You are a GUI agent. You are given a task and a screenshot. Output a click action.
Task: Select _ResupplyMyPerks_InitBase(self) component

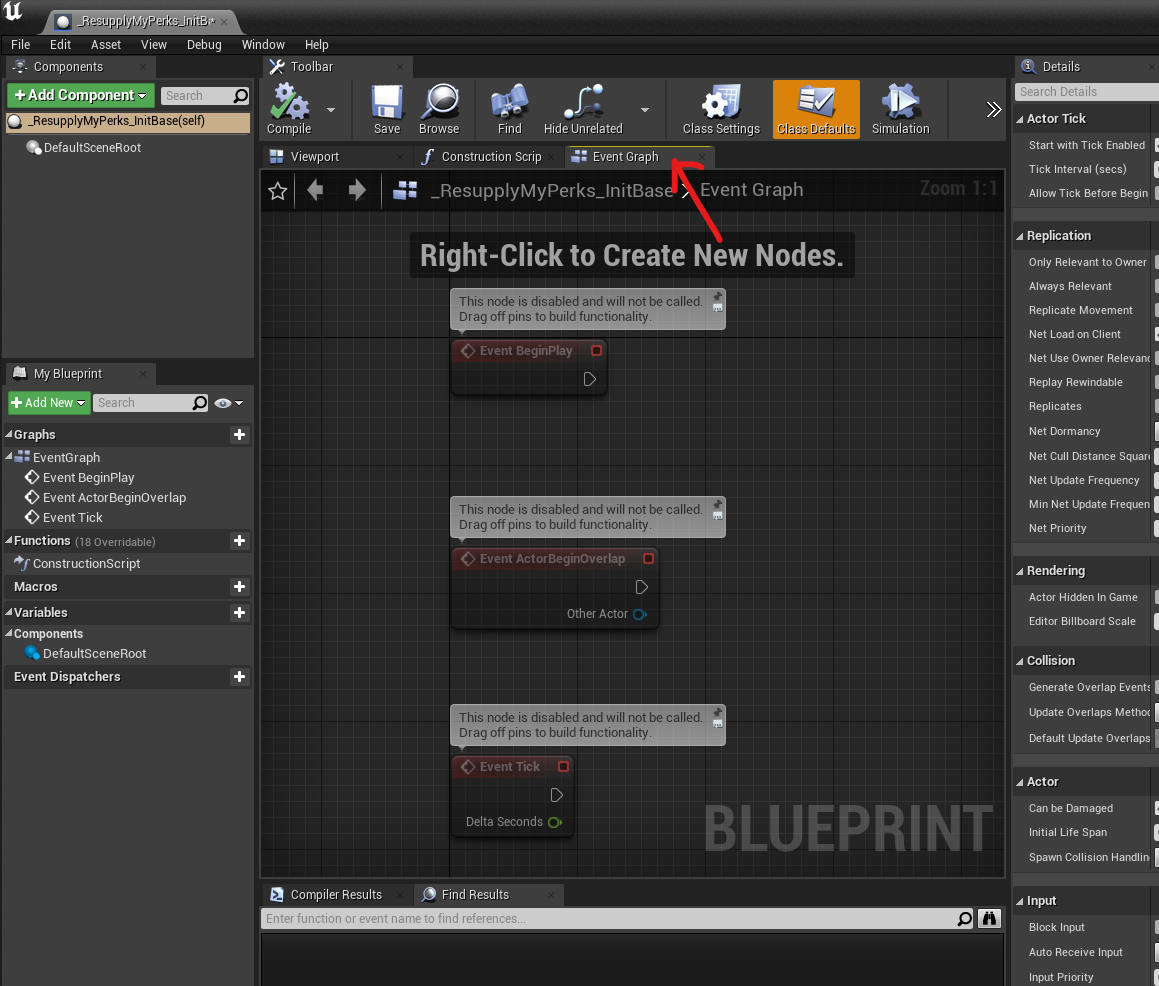click(x=128, y=121)
